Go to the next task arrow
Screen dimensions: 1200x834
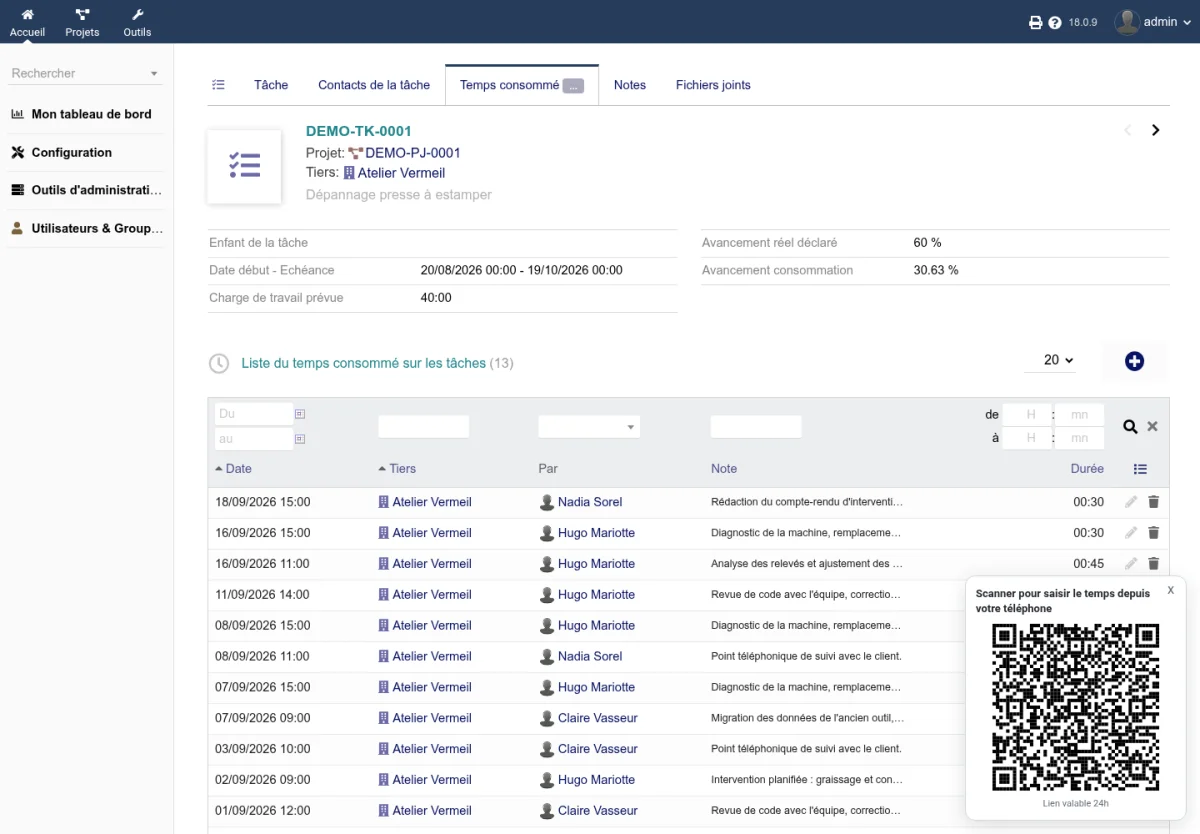point(1156,130)
